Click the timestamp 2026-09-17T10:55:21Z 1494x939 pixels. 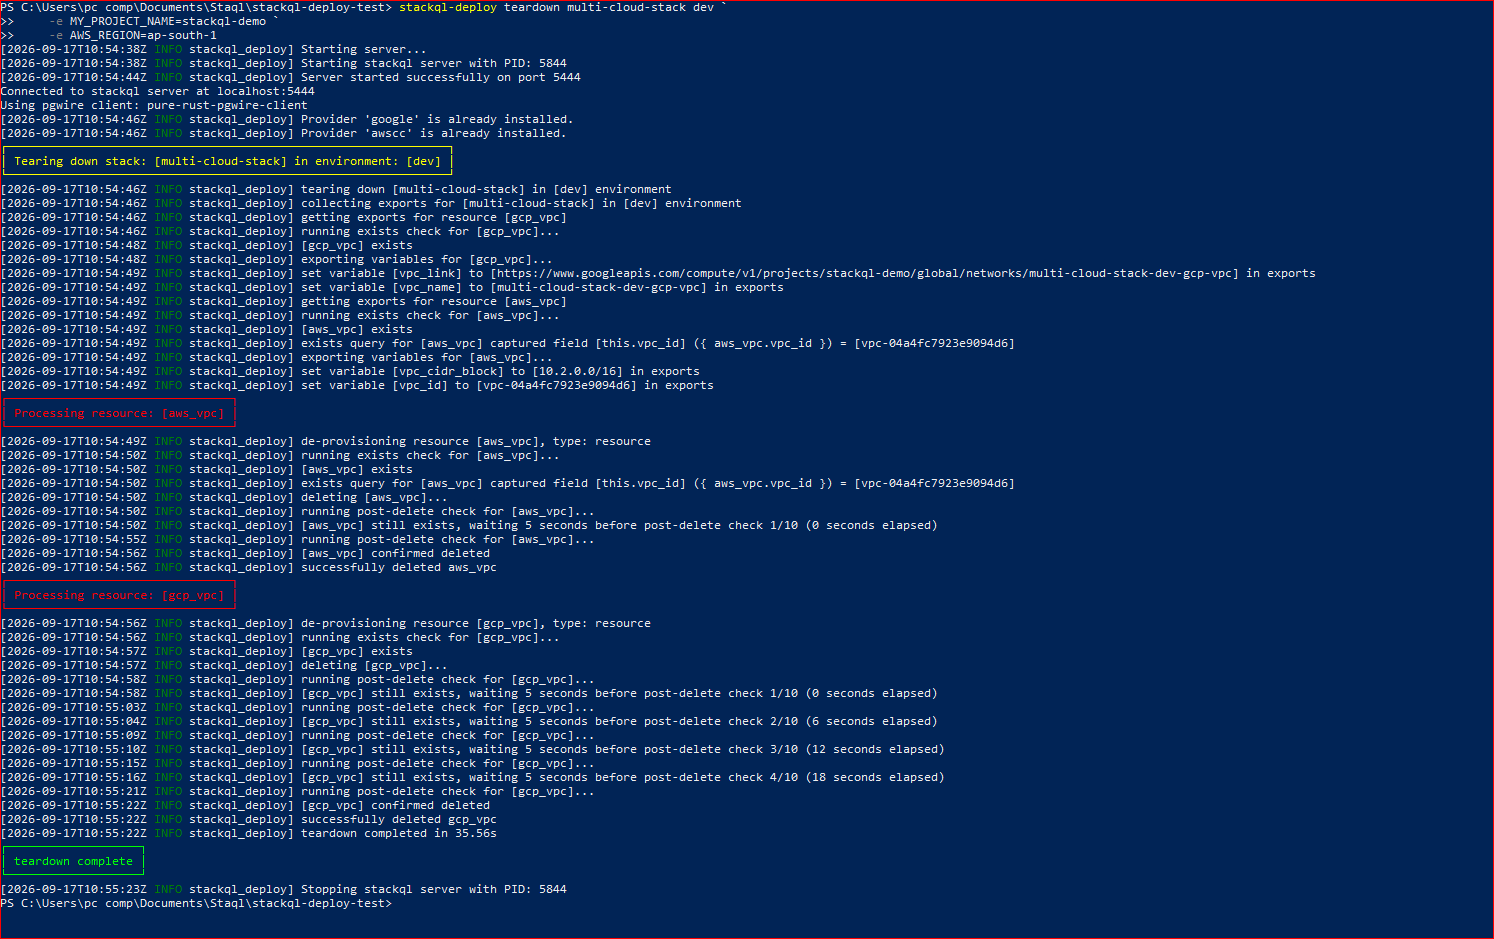77,791
